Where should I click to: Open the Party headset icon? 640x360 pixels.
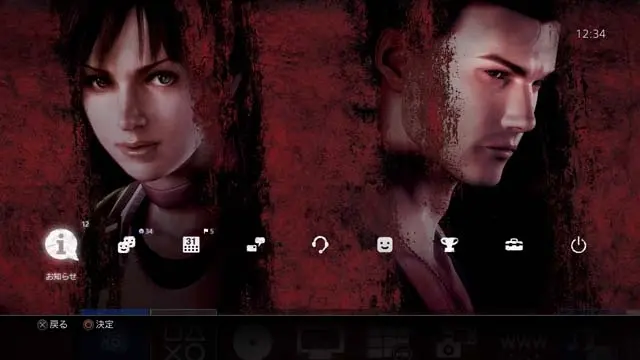click(x=320, y=245)
